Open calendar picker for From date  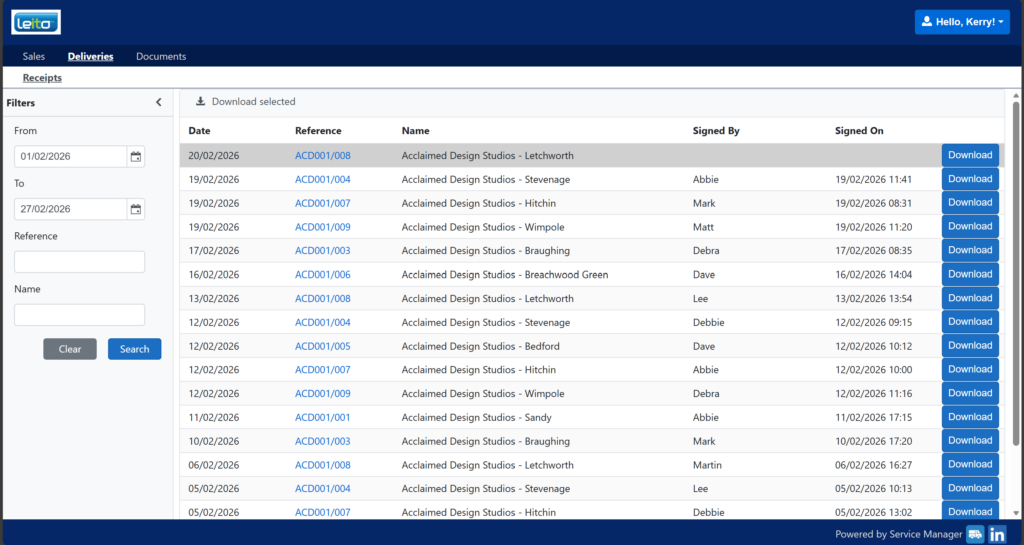coord(136,156)
